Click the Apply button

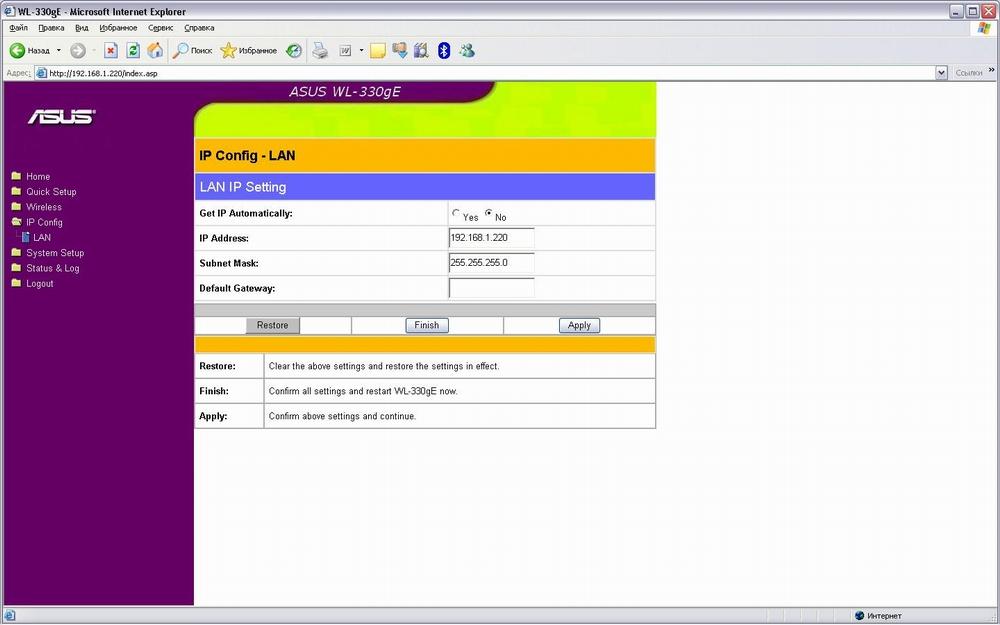coord(579,325)
